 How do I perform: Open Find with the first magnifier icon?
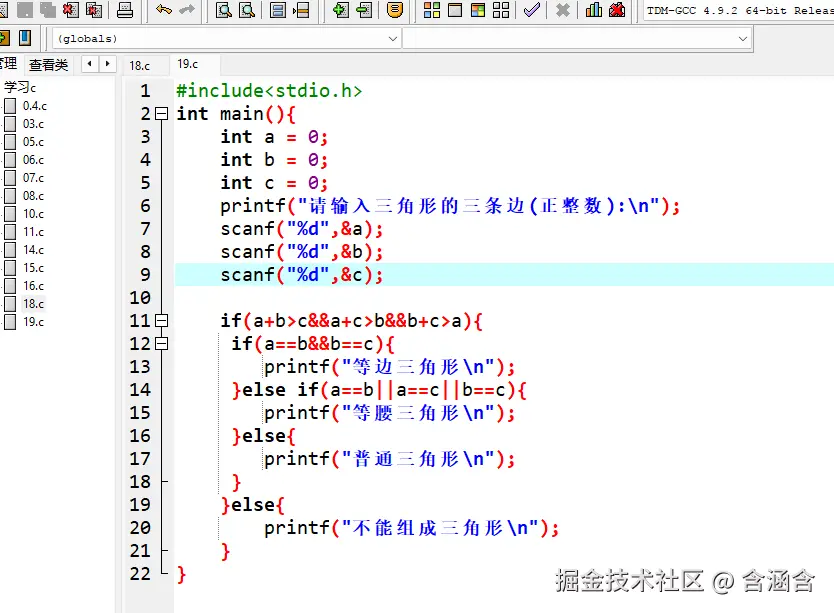224,10
